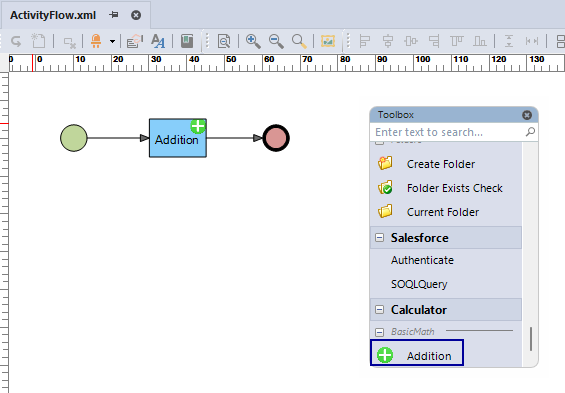Click the green plus badge on the Addition box
Viewport: 565px width, 393px height.
pos(198,126)
